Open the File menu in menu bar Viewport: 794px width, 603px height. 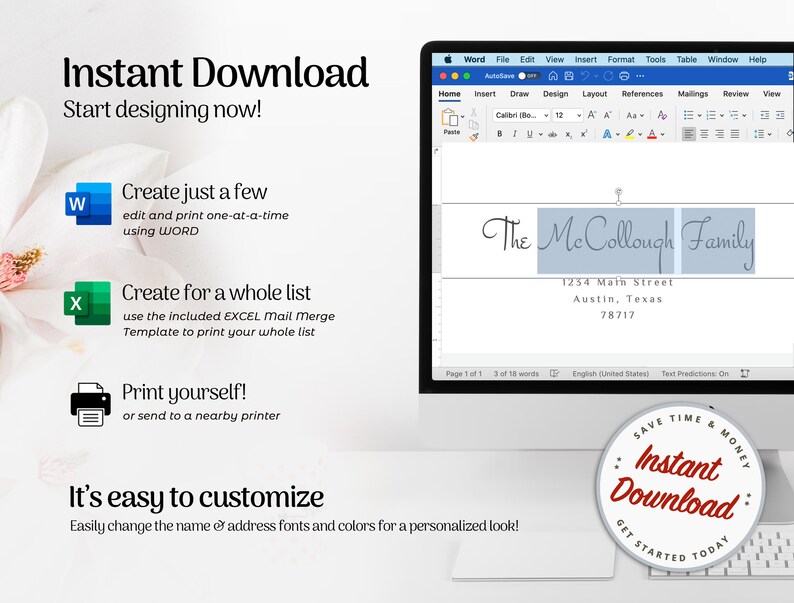pyautogui.click(x=502, y=59)
